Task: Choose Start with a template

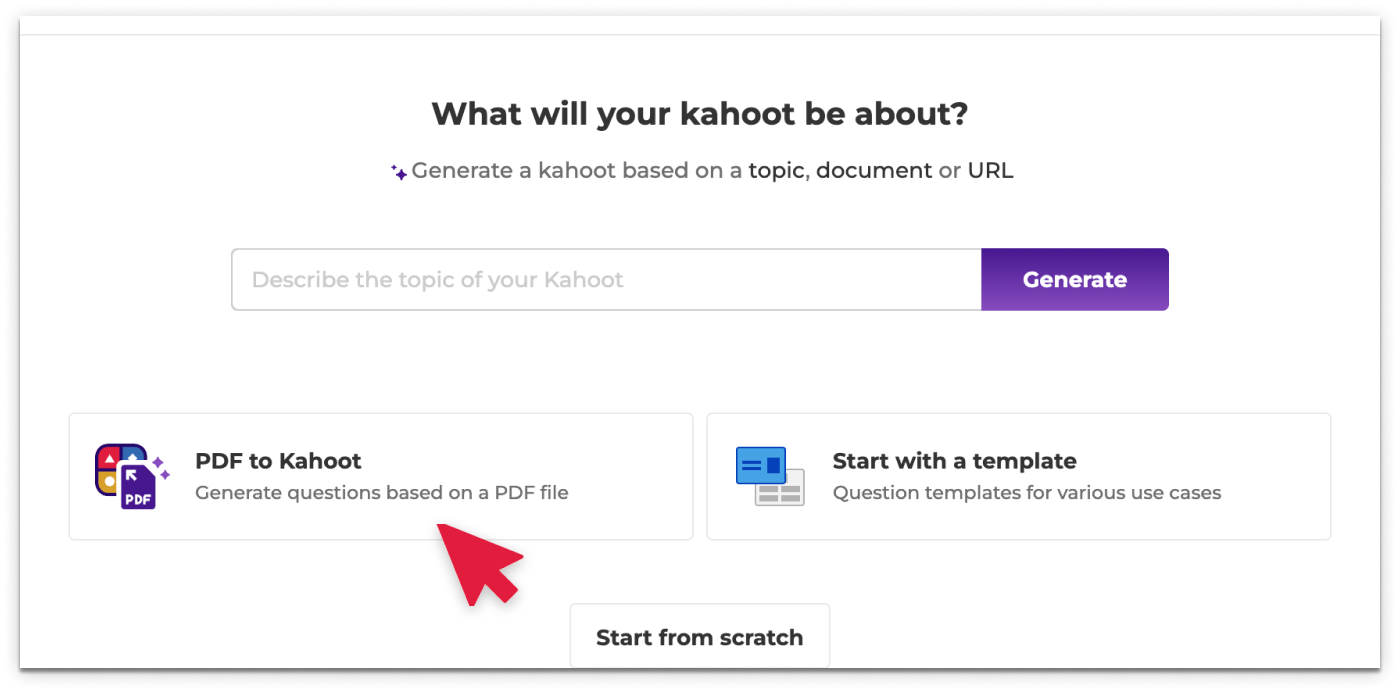Action: click(1018, 476)
